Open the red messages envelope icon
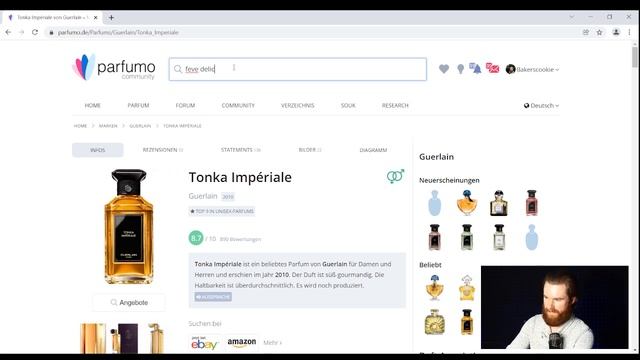640x360 pixels. pyautogui.click(x=493, y=68)
